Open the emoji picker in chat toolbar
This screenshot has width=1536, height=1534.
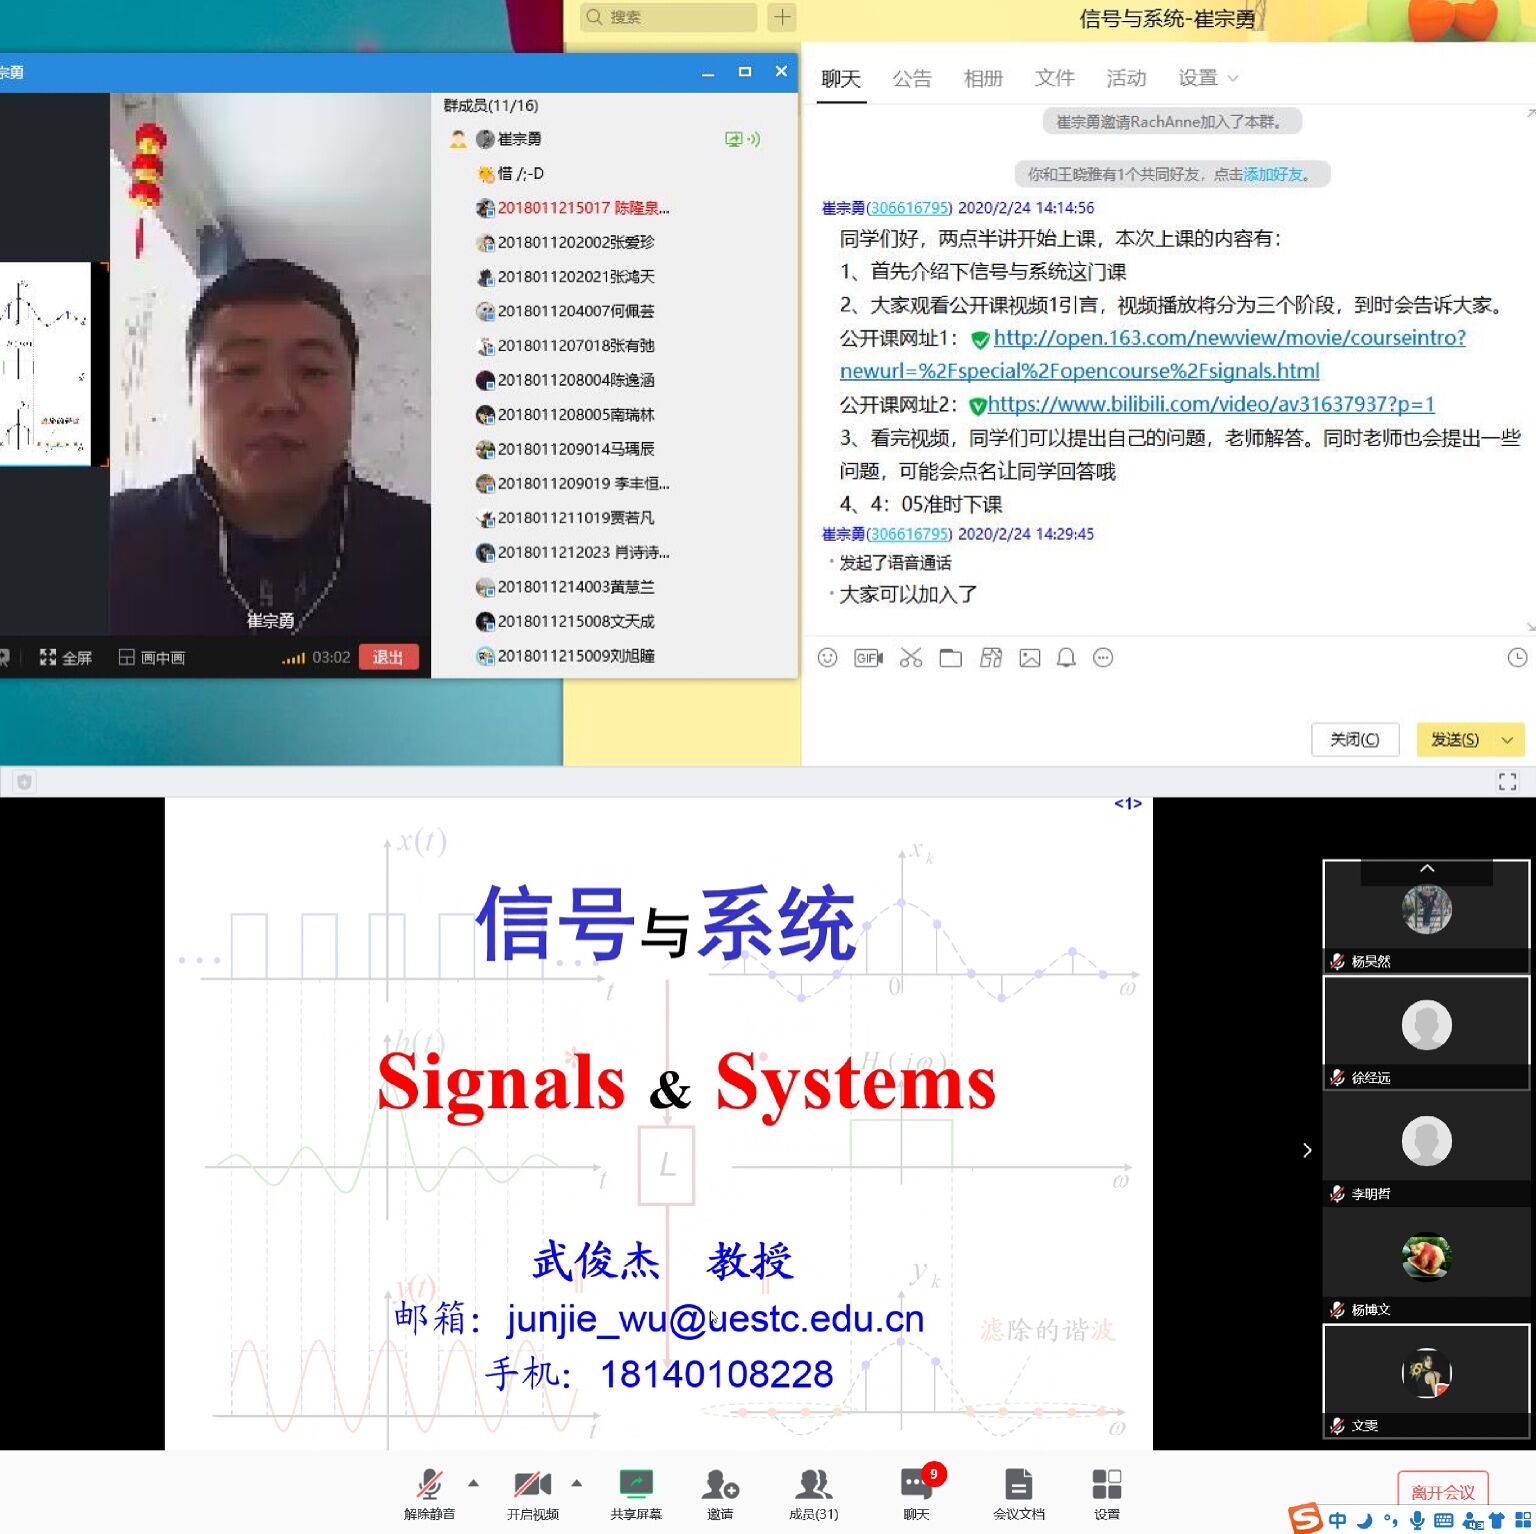827,657
